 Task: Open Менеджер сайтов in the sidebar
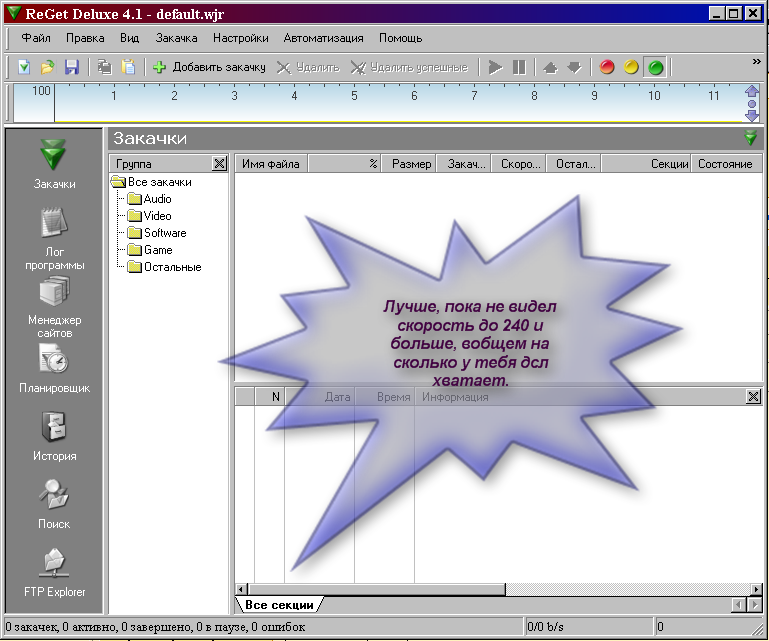pyautogui.click(x=54, y=307)
